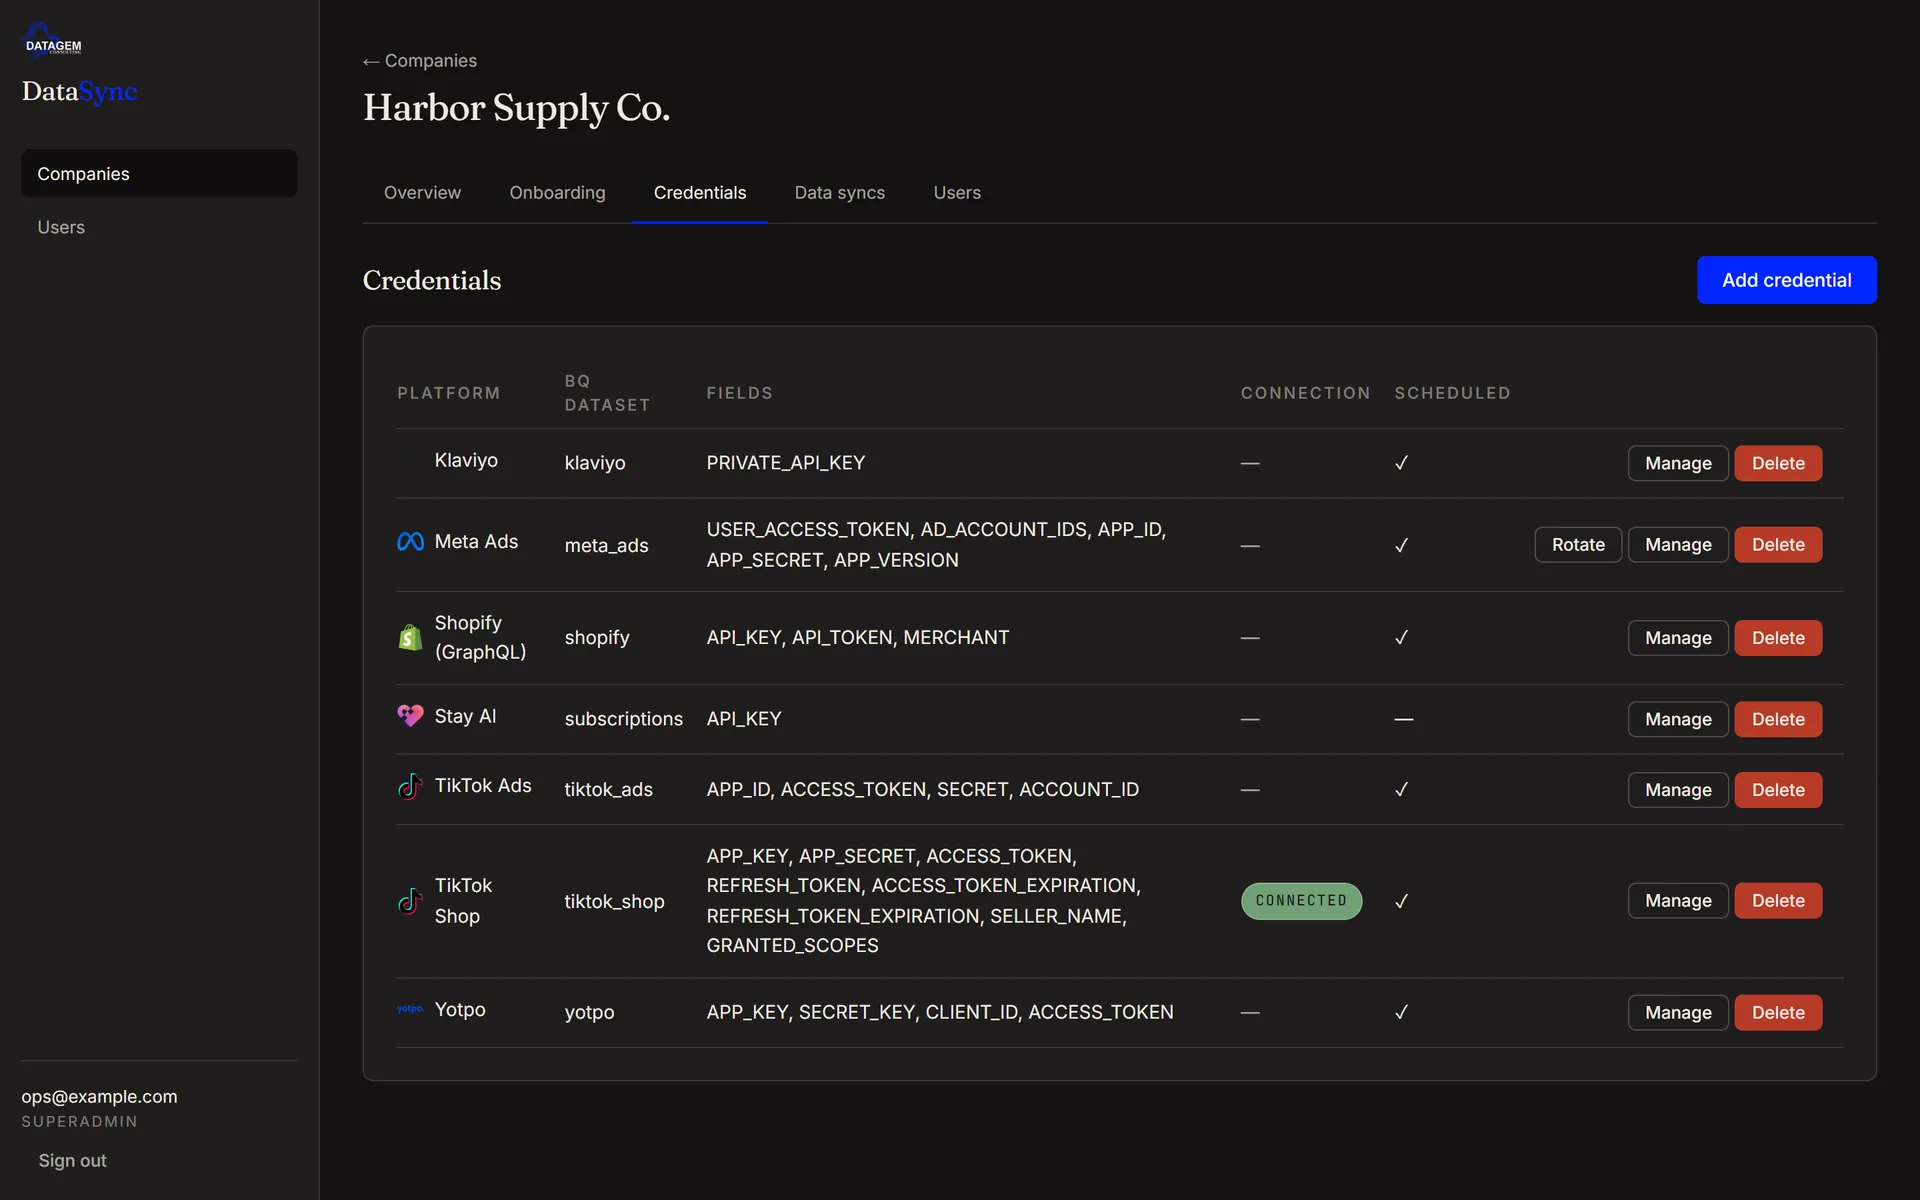
Task: Click the TikTok Ads platform icon
Action: tap(410, 786)
